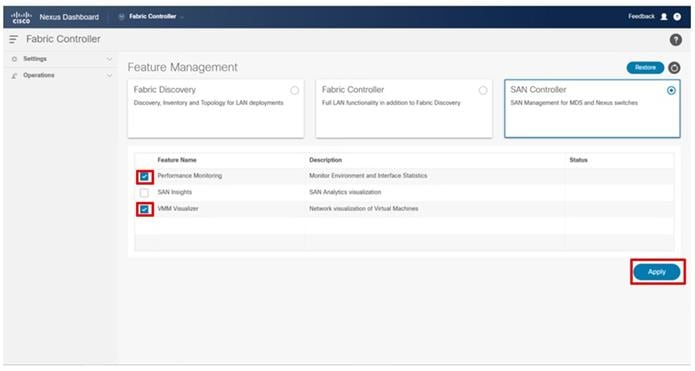695x371 pixels.
Task: Click the Fabric Controller card title
Action: tap(353, 90)
